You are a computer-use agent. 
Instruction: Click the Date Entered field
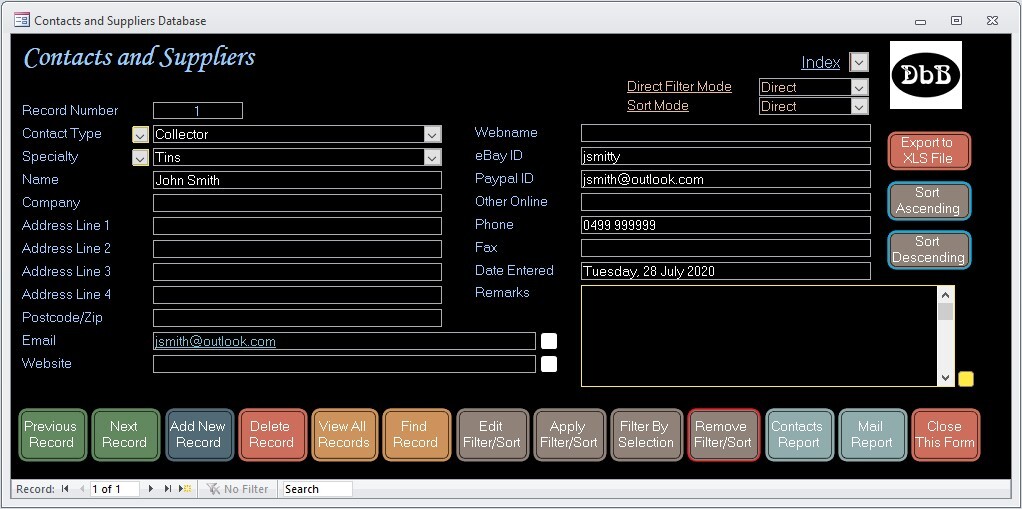pyautogui.click(x=725, y=271)
